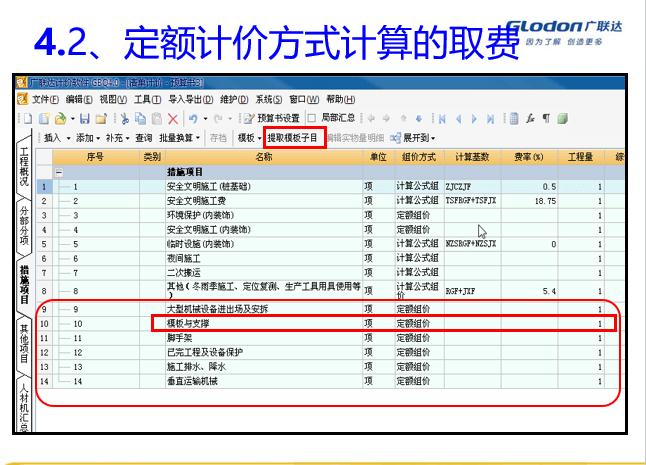
Task: Open the 文件(F) menu
Action: [45, 99]
